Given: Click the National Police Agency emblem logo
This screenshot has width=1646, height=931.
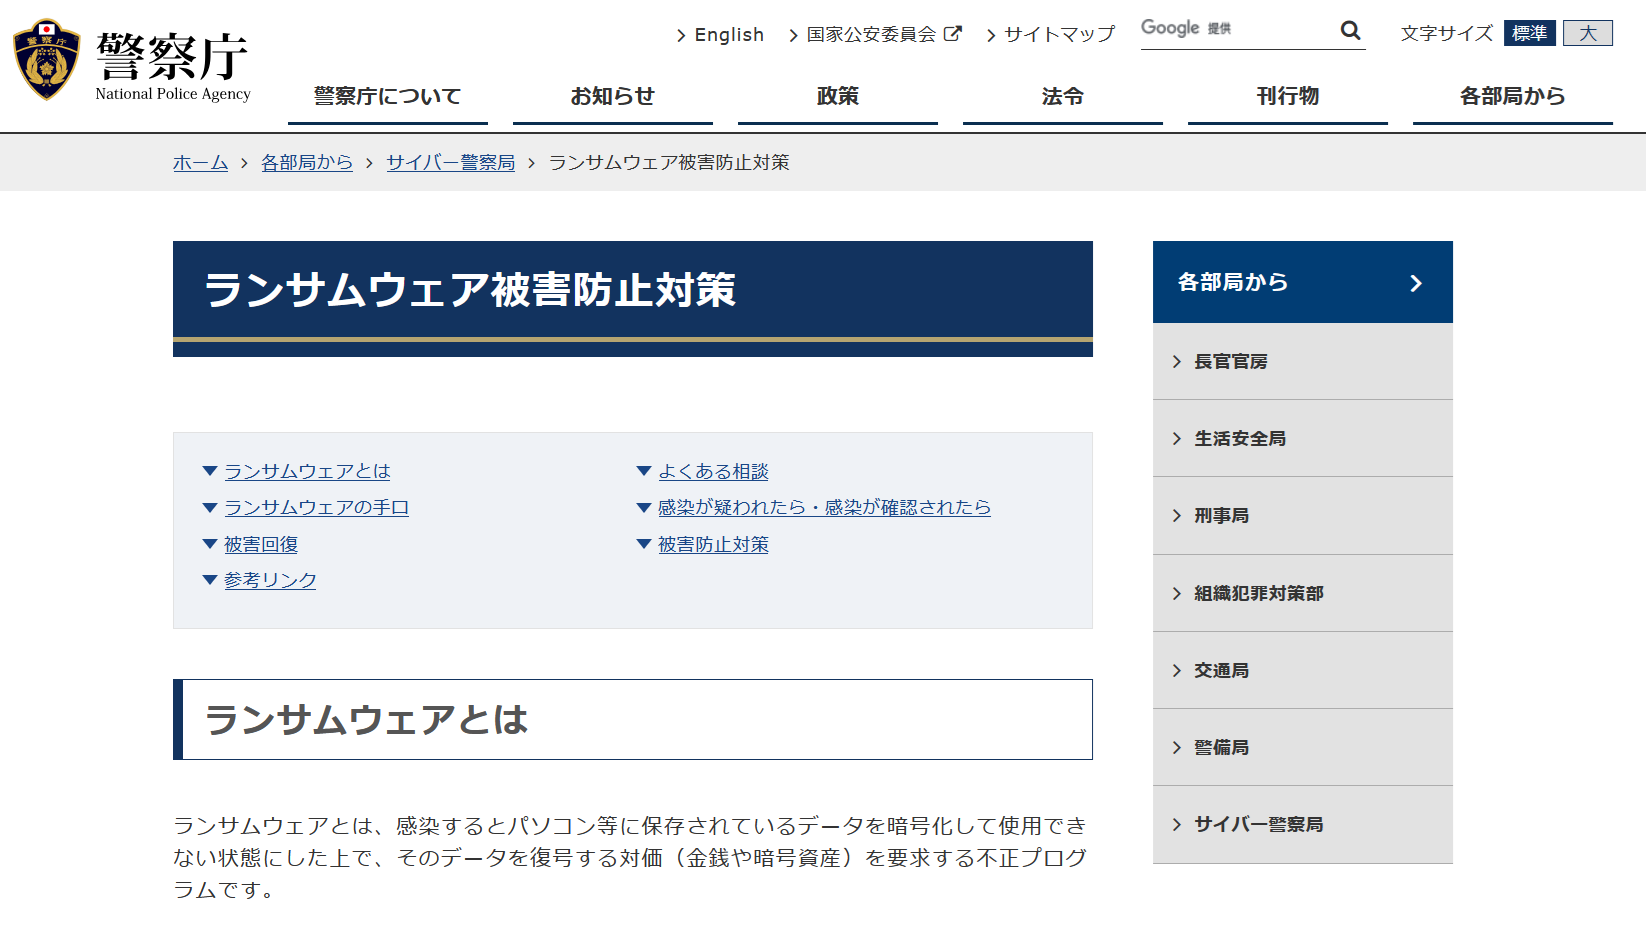Looking at the screenshot, I should 47,60.
